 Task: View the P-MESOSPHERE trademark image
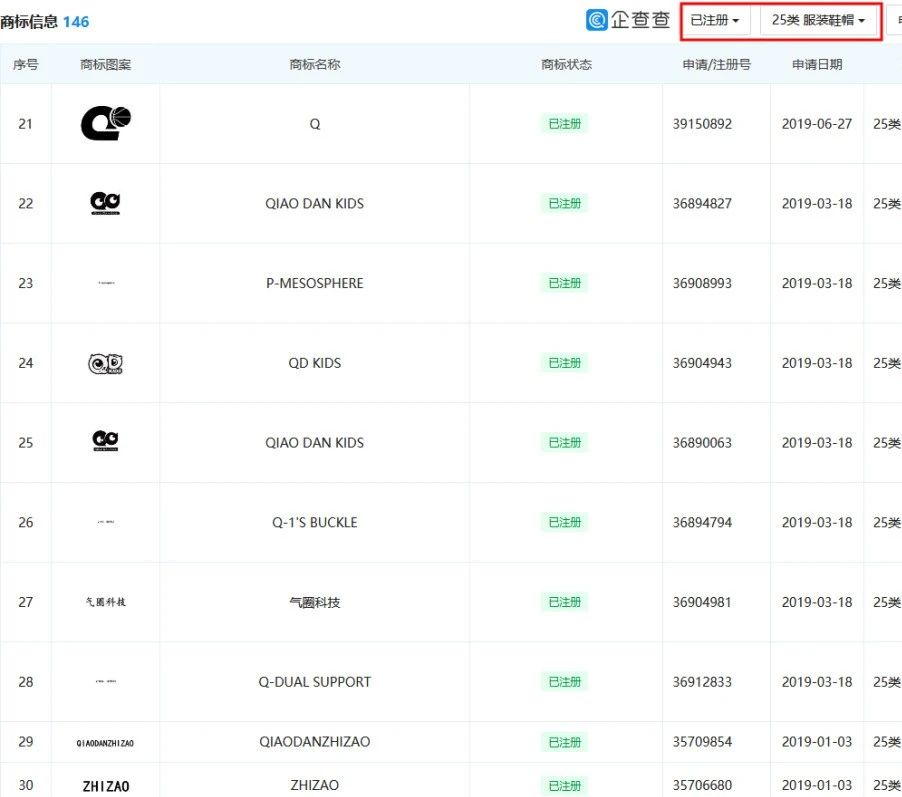point(106,283)
